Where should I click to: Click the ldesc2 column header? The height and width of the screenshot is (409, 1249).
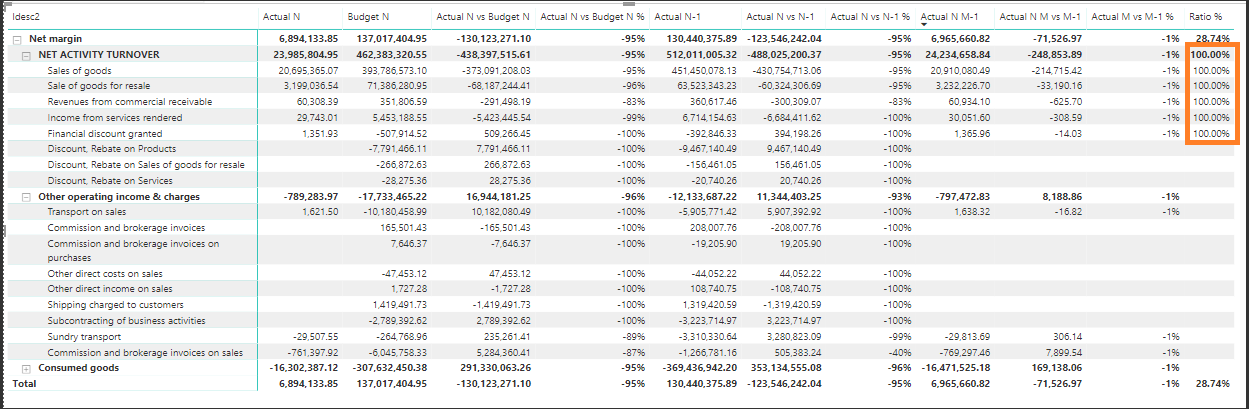(26, 17)
